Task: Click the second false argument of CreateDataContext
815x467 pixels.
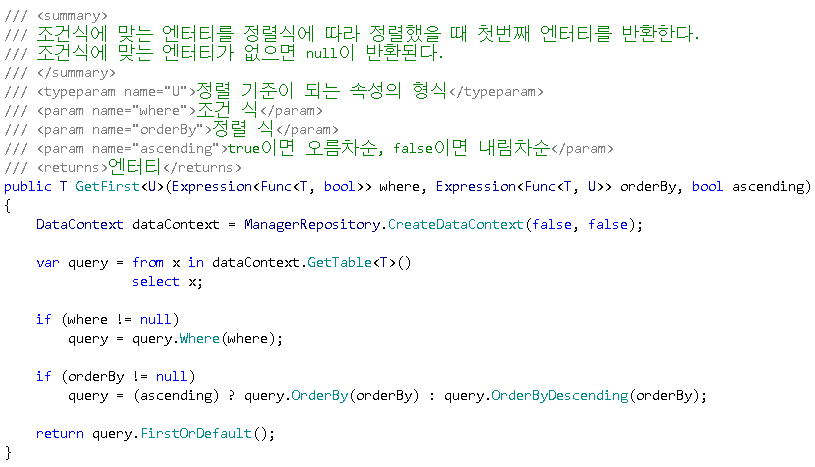Action: pos(608,225)
